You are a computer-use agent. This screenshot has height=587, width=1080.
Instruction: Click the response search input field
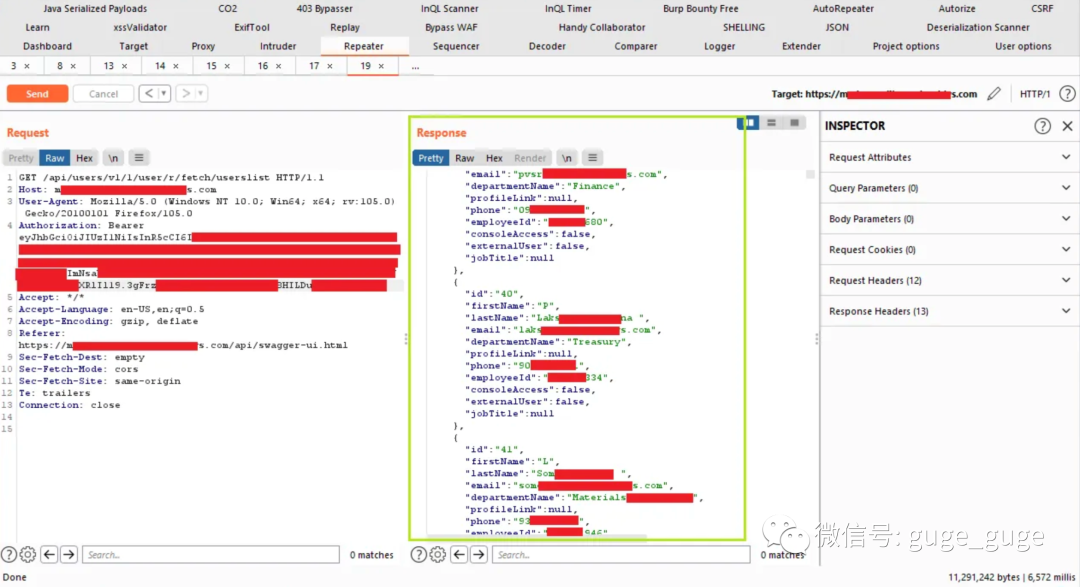pyautogui.click(x=621, y=555)
